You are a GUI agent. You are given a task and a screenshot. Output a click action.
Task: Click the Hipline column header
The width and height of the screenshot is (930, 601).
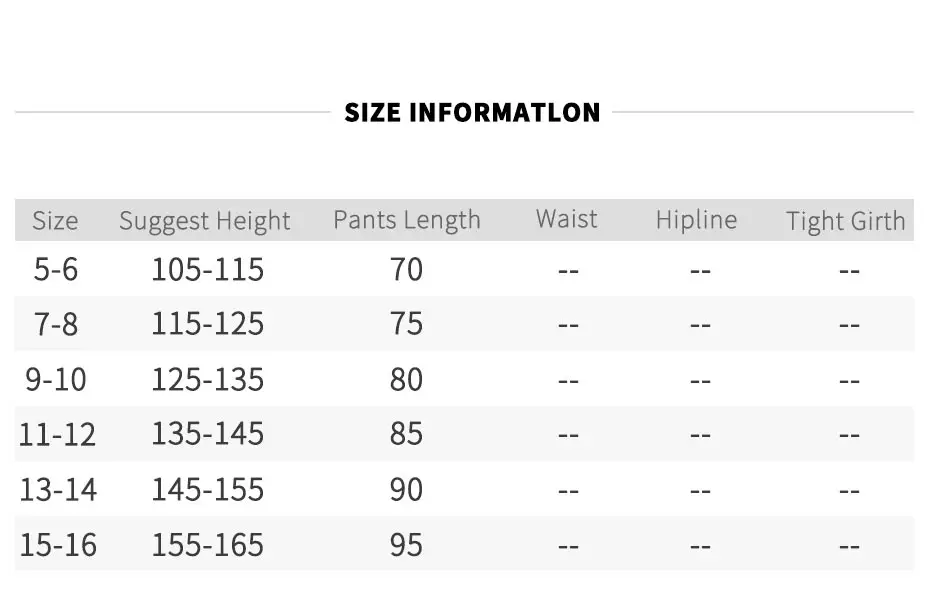click(x=696, y=220)
